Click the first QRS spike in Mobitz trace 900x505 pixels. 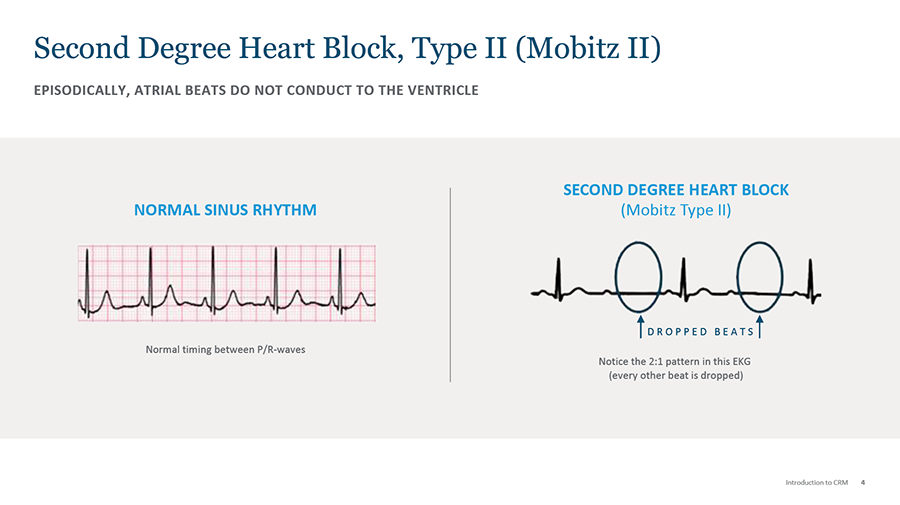coord(560,274)
